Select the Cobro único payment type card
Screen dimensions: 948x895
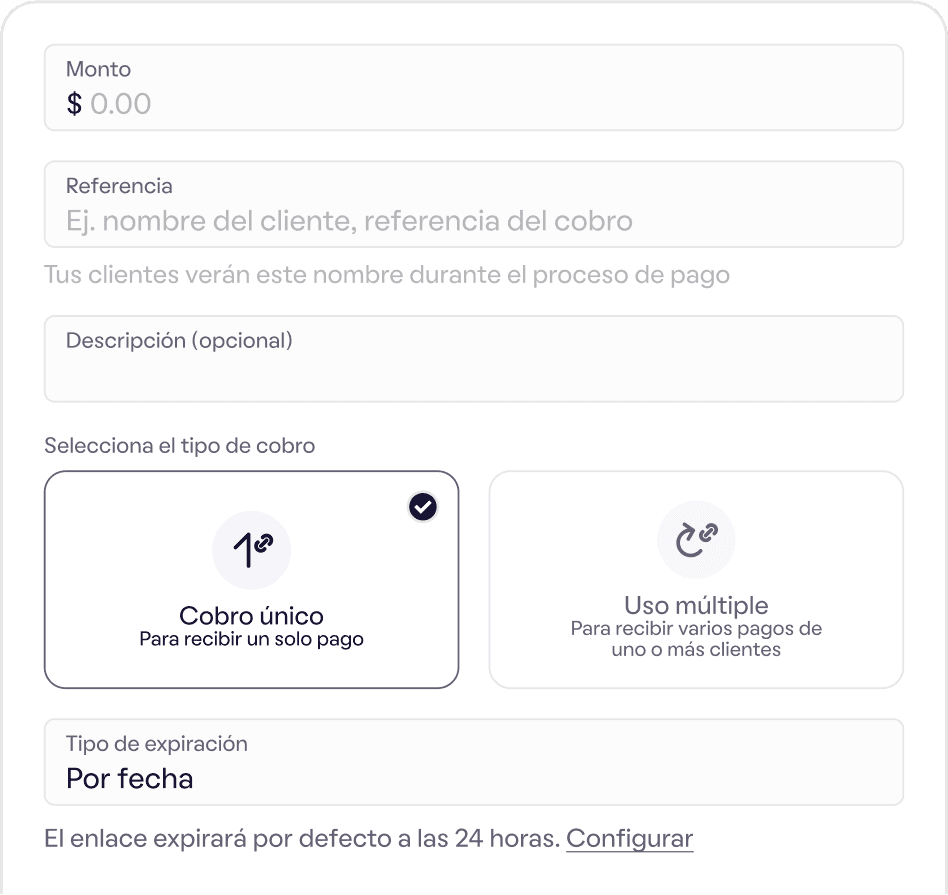(x=252, y=579)
